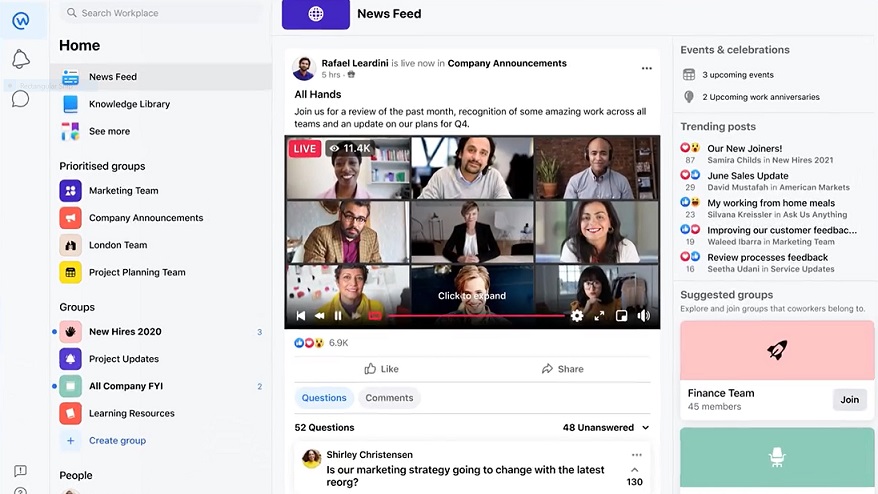Click Create group link

point(117,441)
